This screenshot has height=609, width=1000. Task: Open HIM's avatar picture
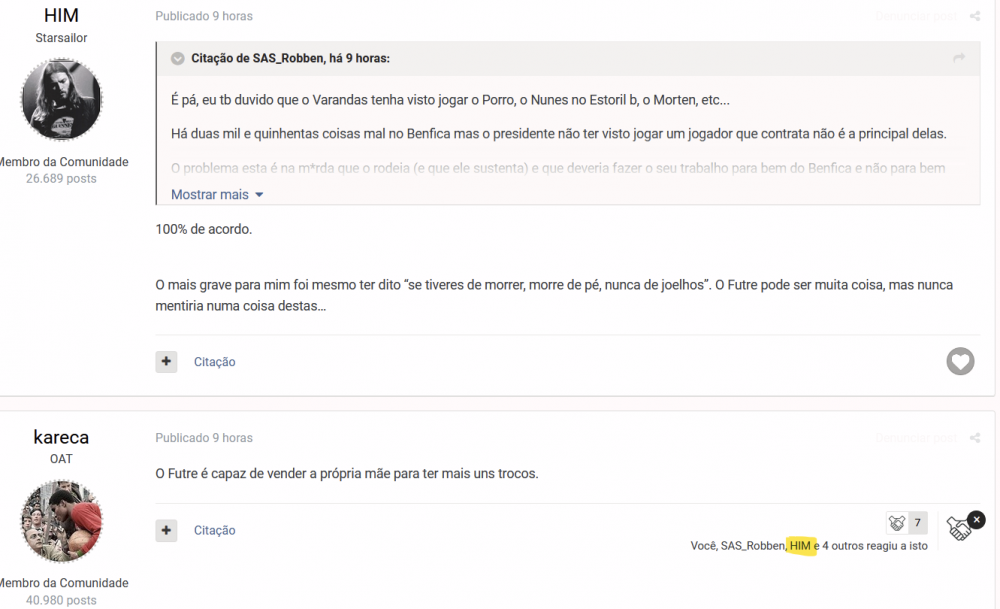[61, 99]
